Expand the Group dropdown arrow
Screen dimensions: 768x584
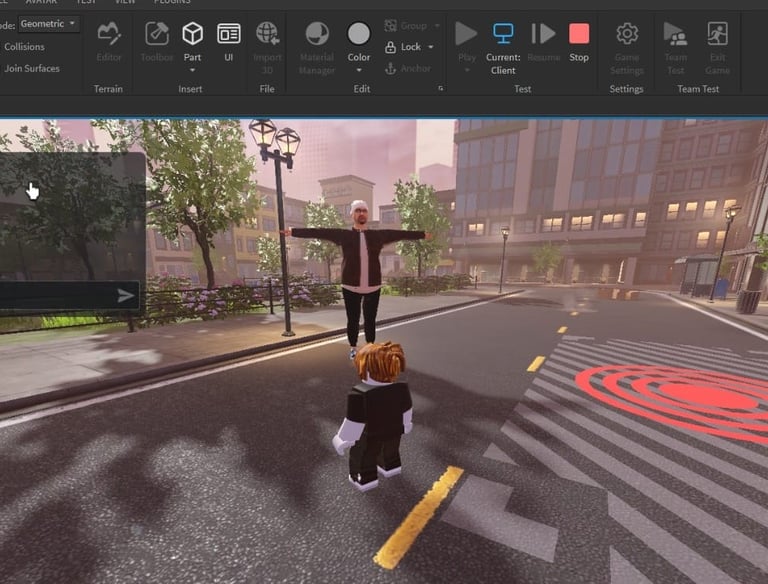(437, 25)
